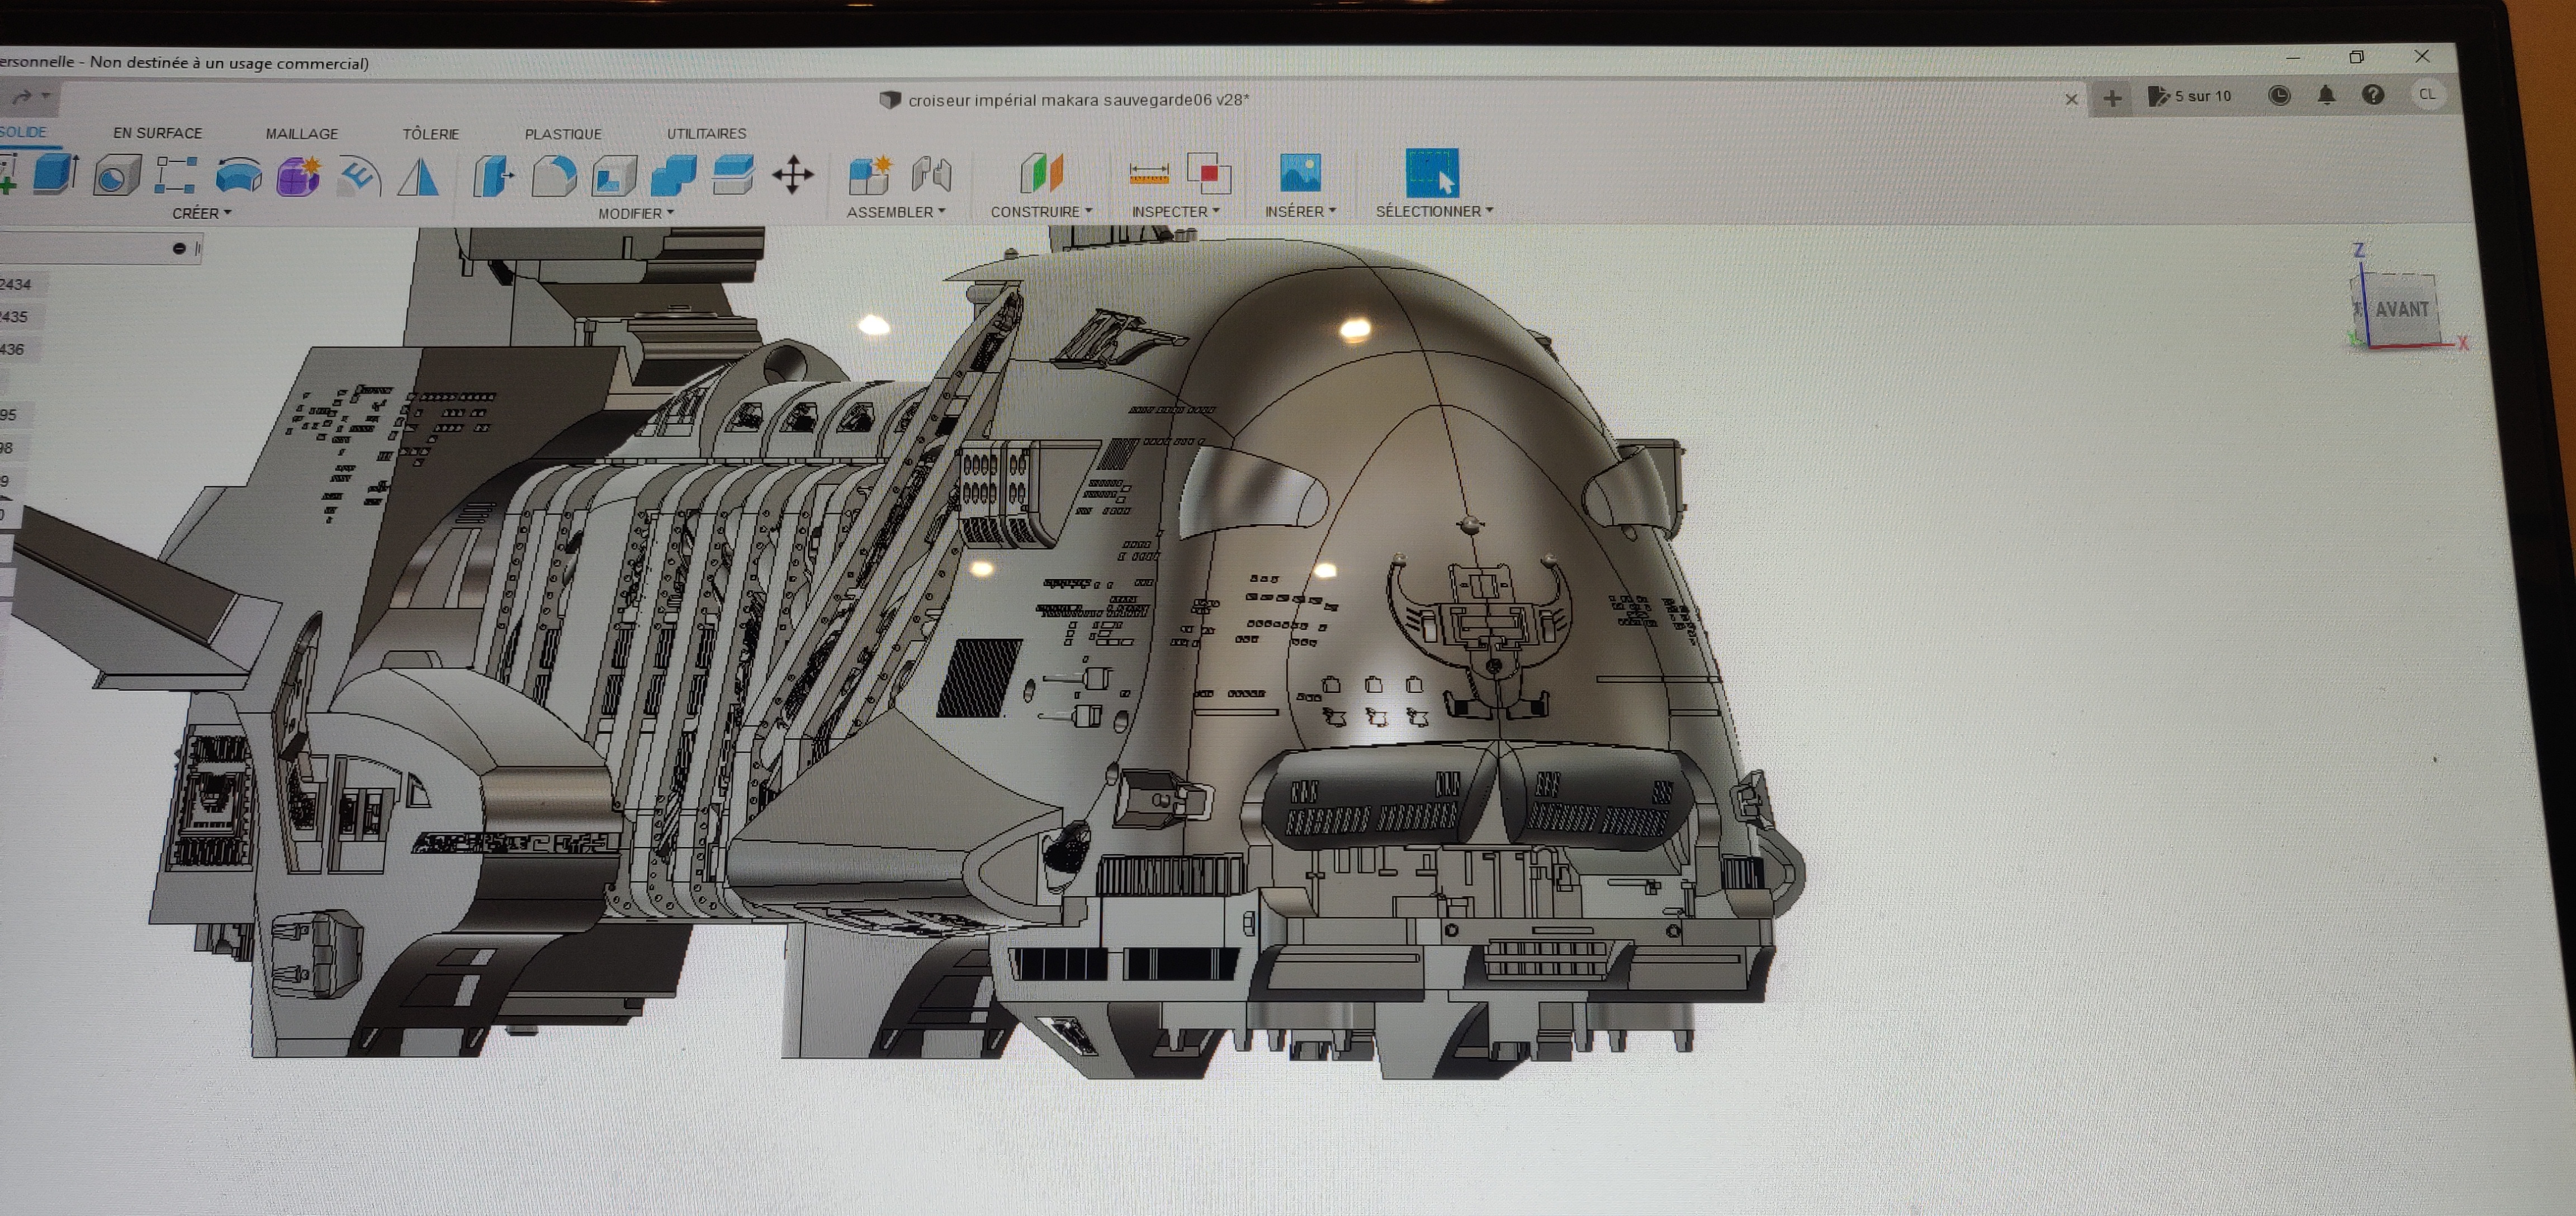Open the Interference tool icon
The width and height of the screenshot is (2576, 1216).
click(x=1208, y=173)
